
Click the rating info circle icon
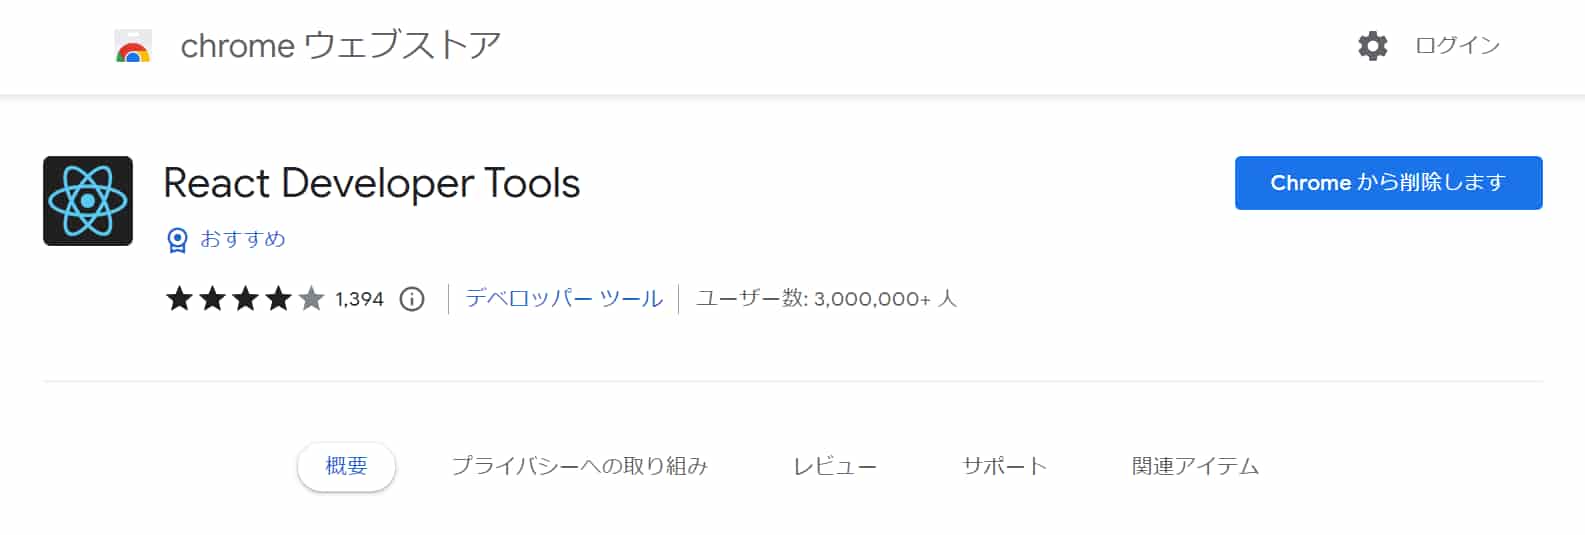pos(412,299)
